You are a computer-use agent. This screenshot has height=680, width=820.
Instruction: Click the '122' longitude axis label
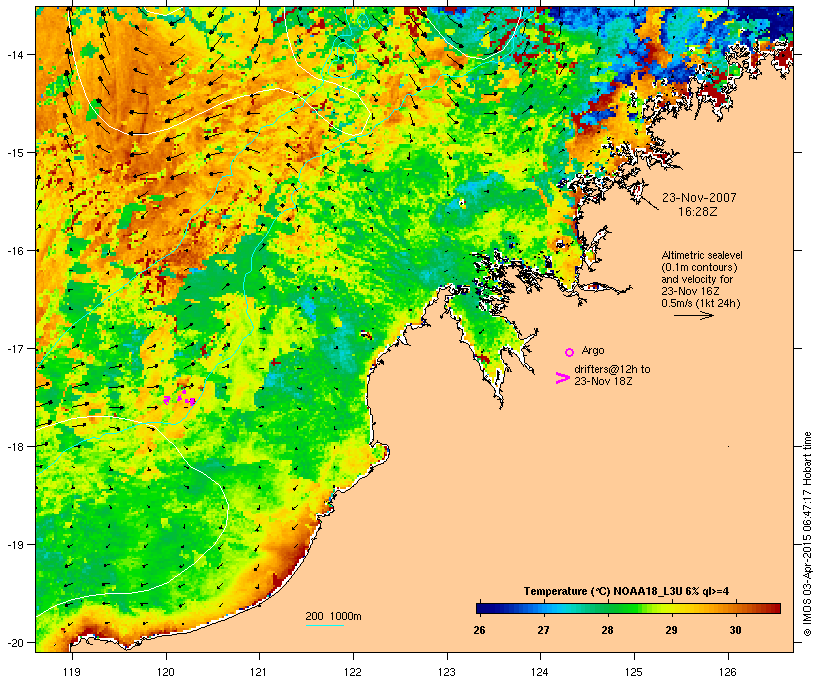click(x=353, y=672)
